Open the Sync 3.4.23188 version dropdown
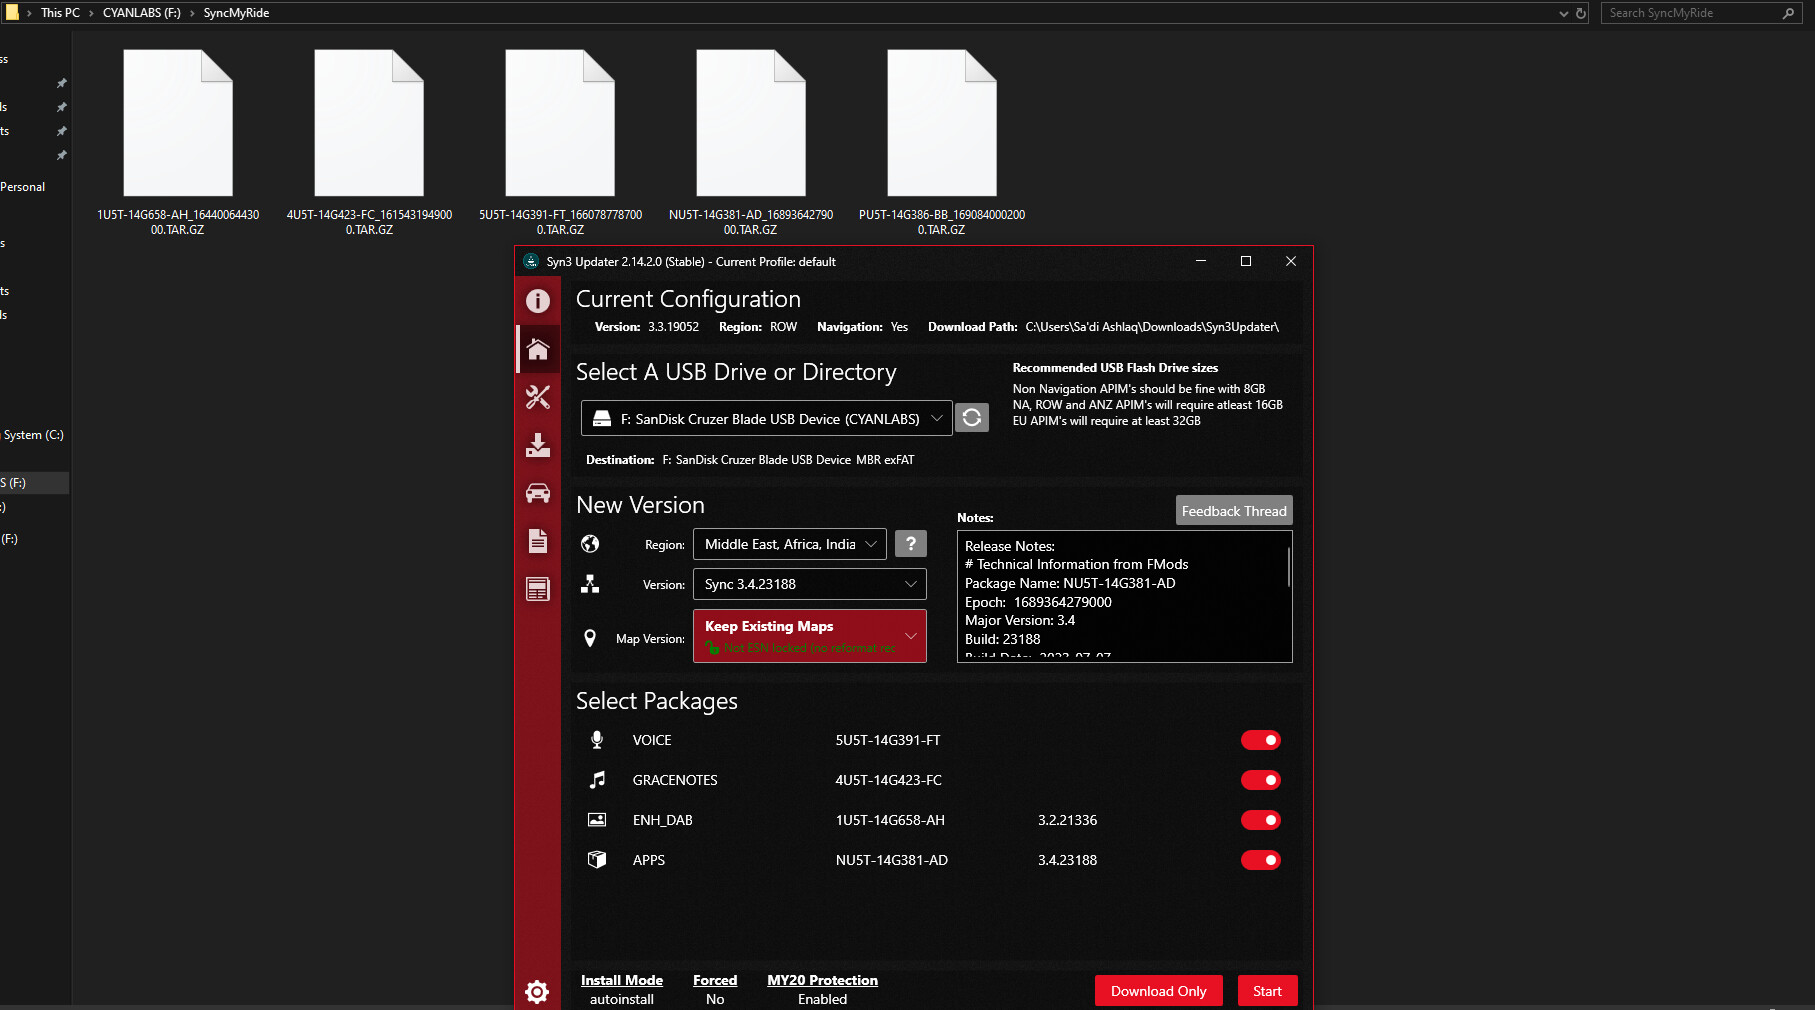The width and height of the screenshot is (1815, 1010). [809, 584]
